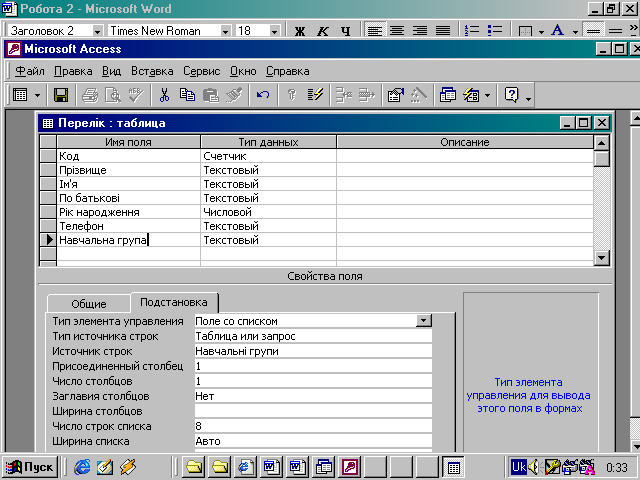Open the Properties icon in Access toolbar
Image resolution: width=640 pixels, height=480 pixels.
point(396,95)
